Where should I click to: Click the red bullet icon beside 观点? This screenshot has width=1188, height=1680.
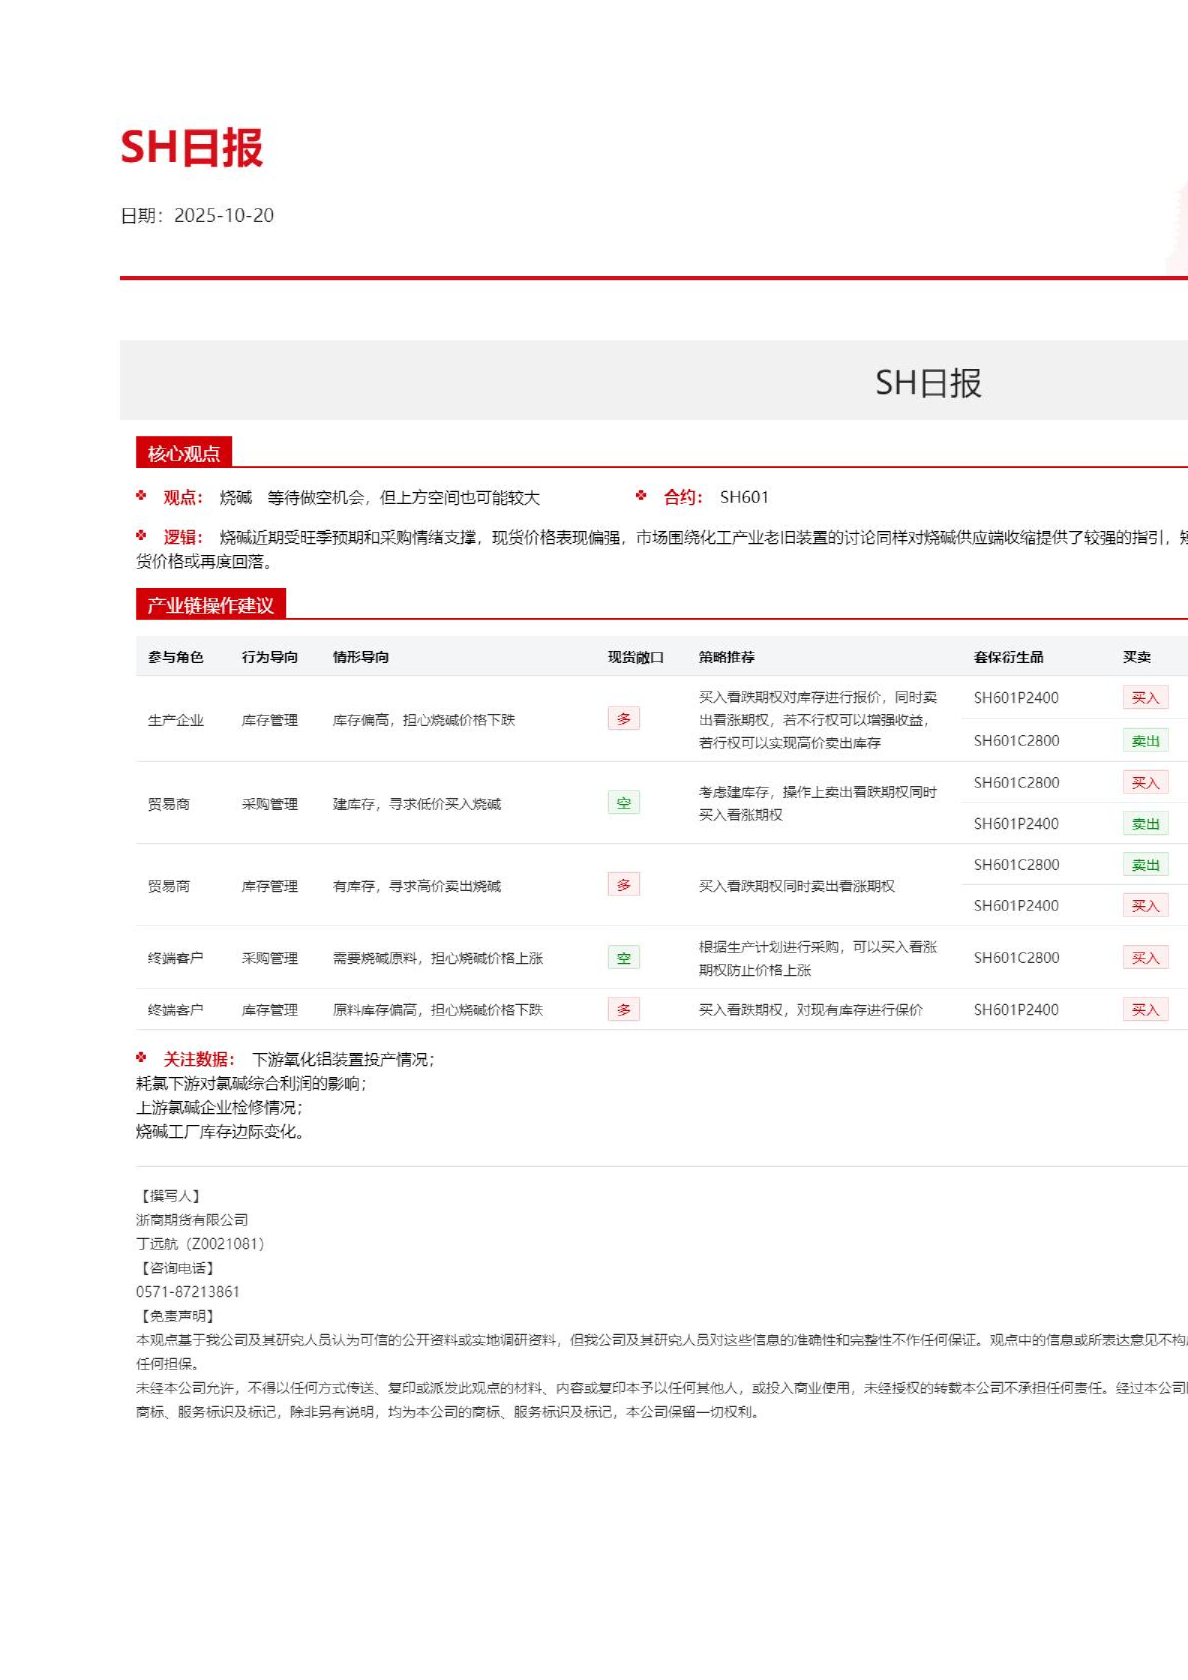(x=141, y=496)
